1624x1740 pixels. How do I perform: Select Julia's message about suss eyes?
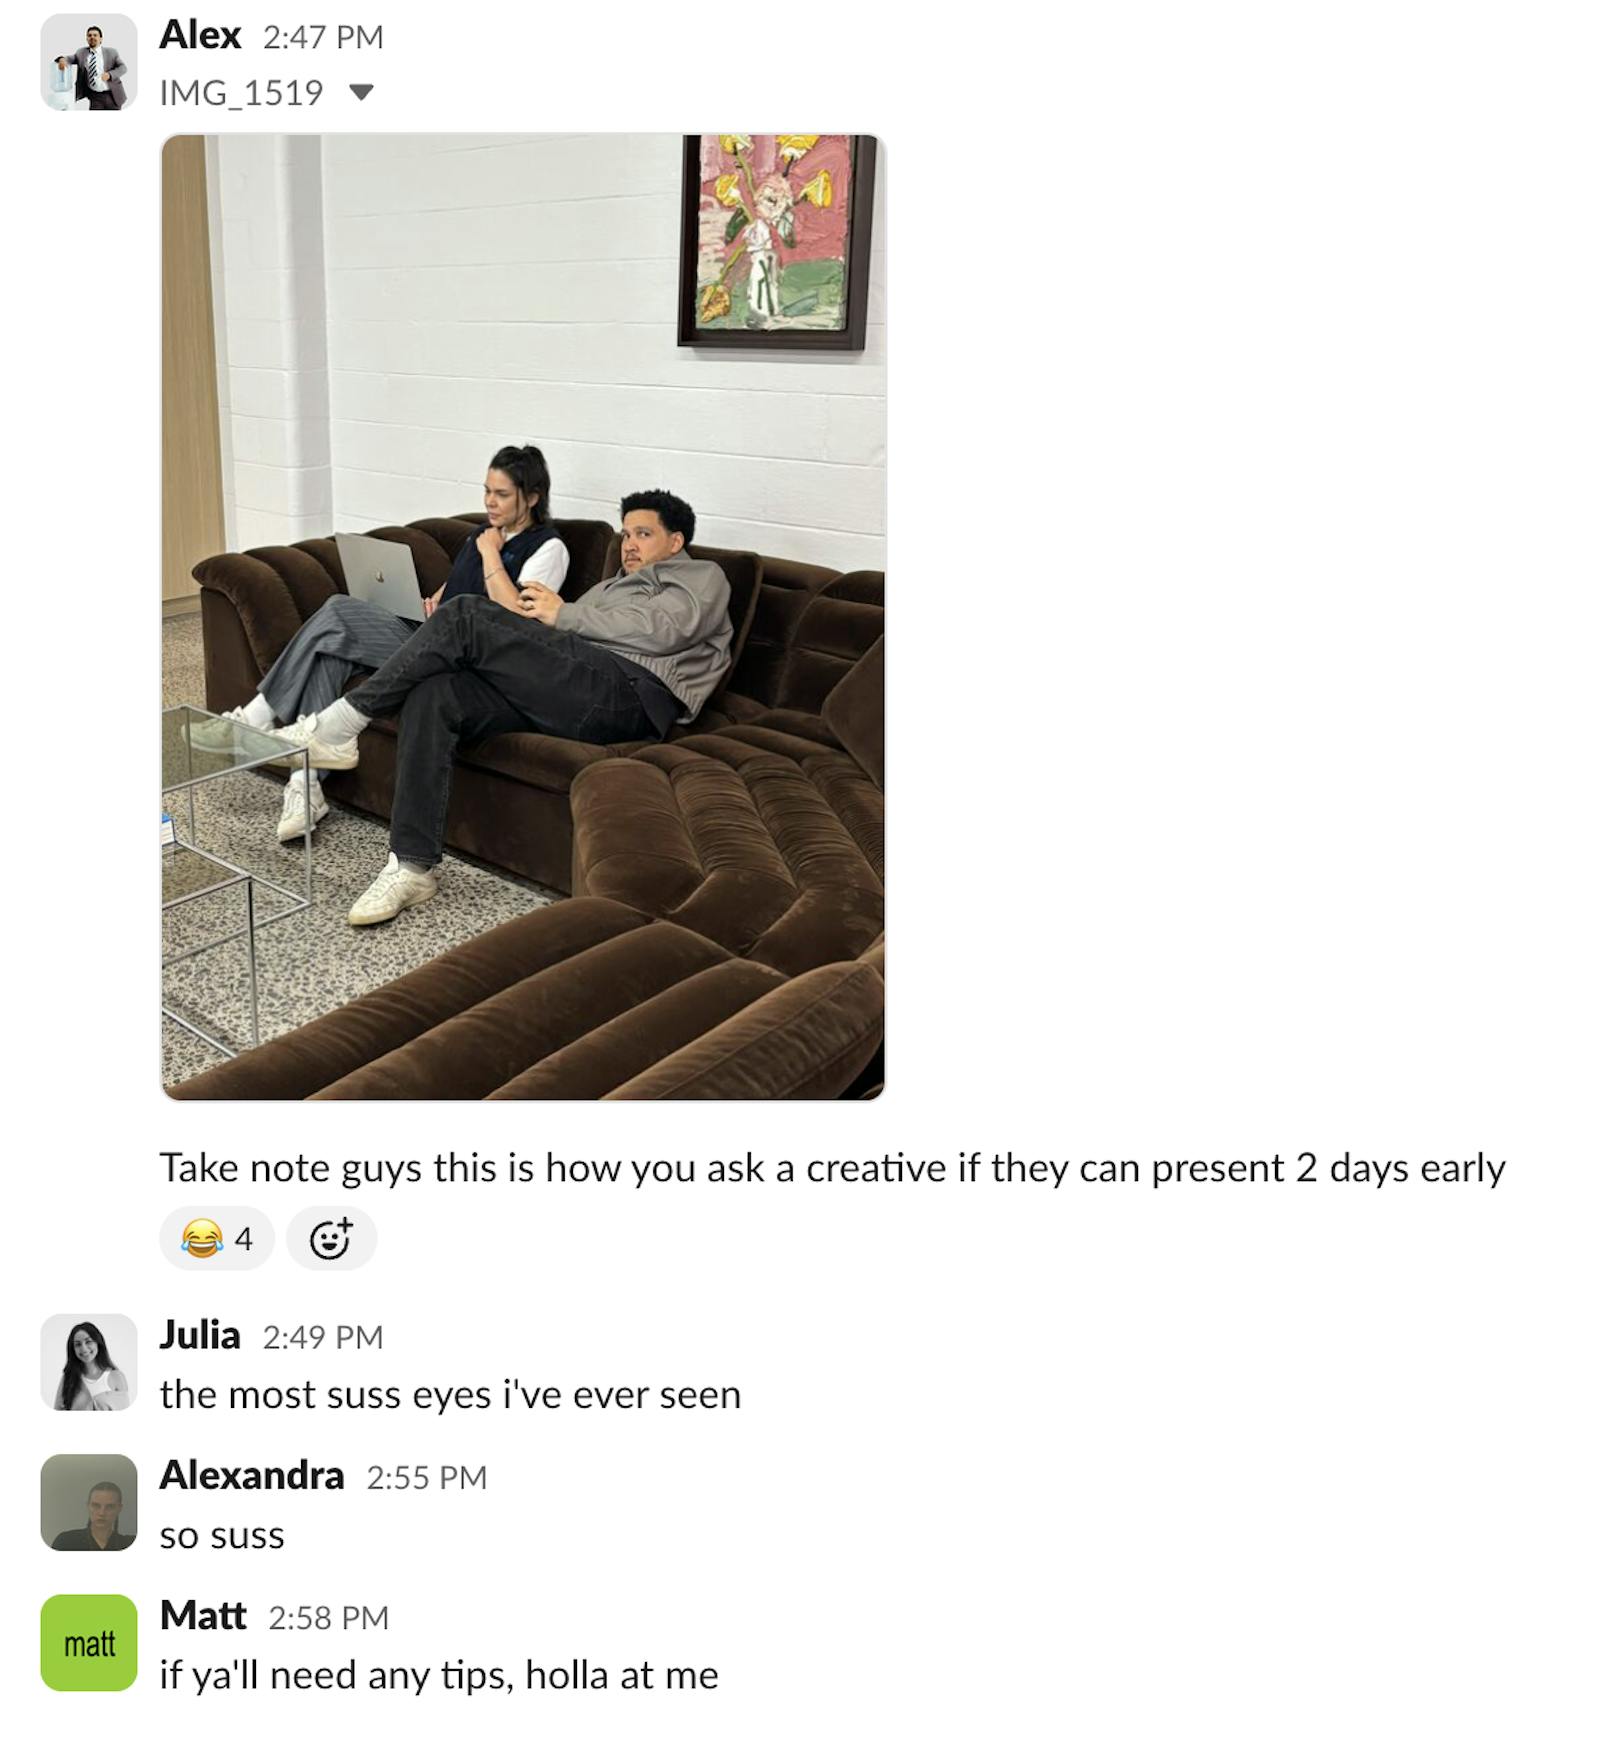pos(451,1394)
